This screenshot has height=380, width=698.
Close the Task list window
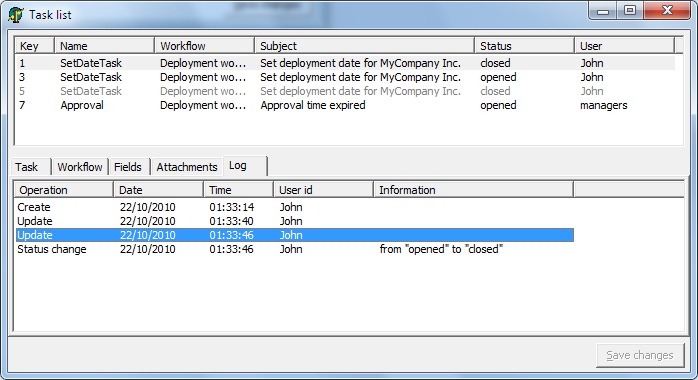667,11
